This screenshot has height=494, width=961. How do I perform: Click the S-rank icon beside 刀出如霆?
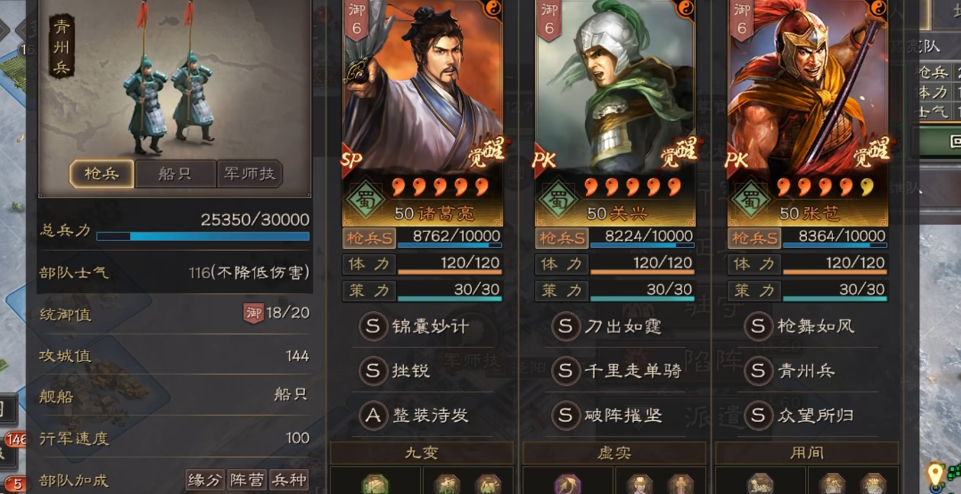[566, 326]
